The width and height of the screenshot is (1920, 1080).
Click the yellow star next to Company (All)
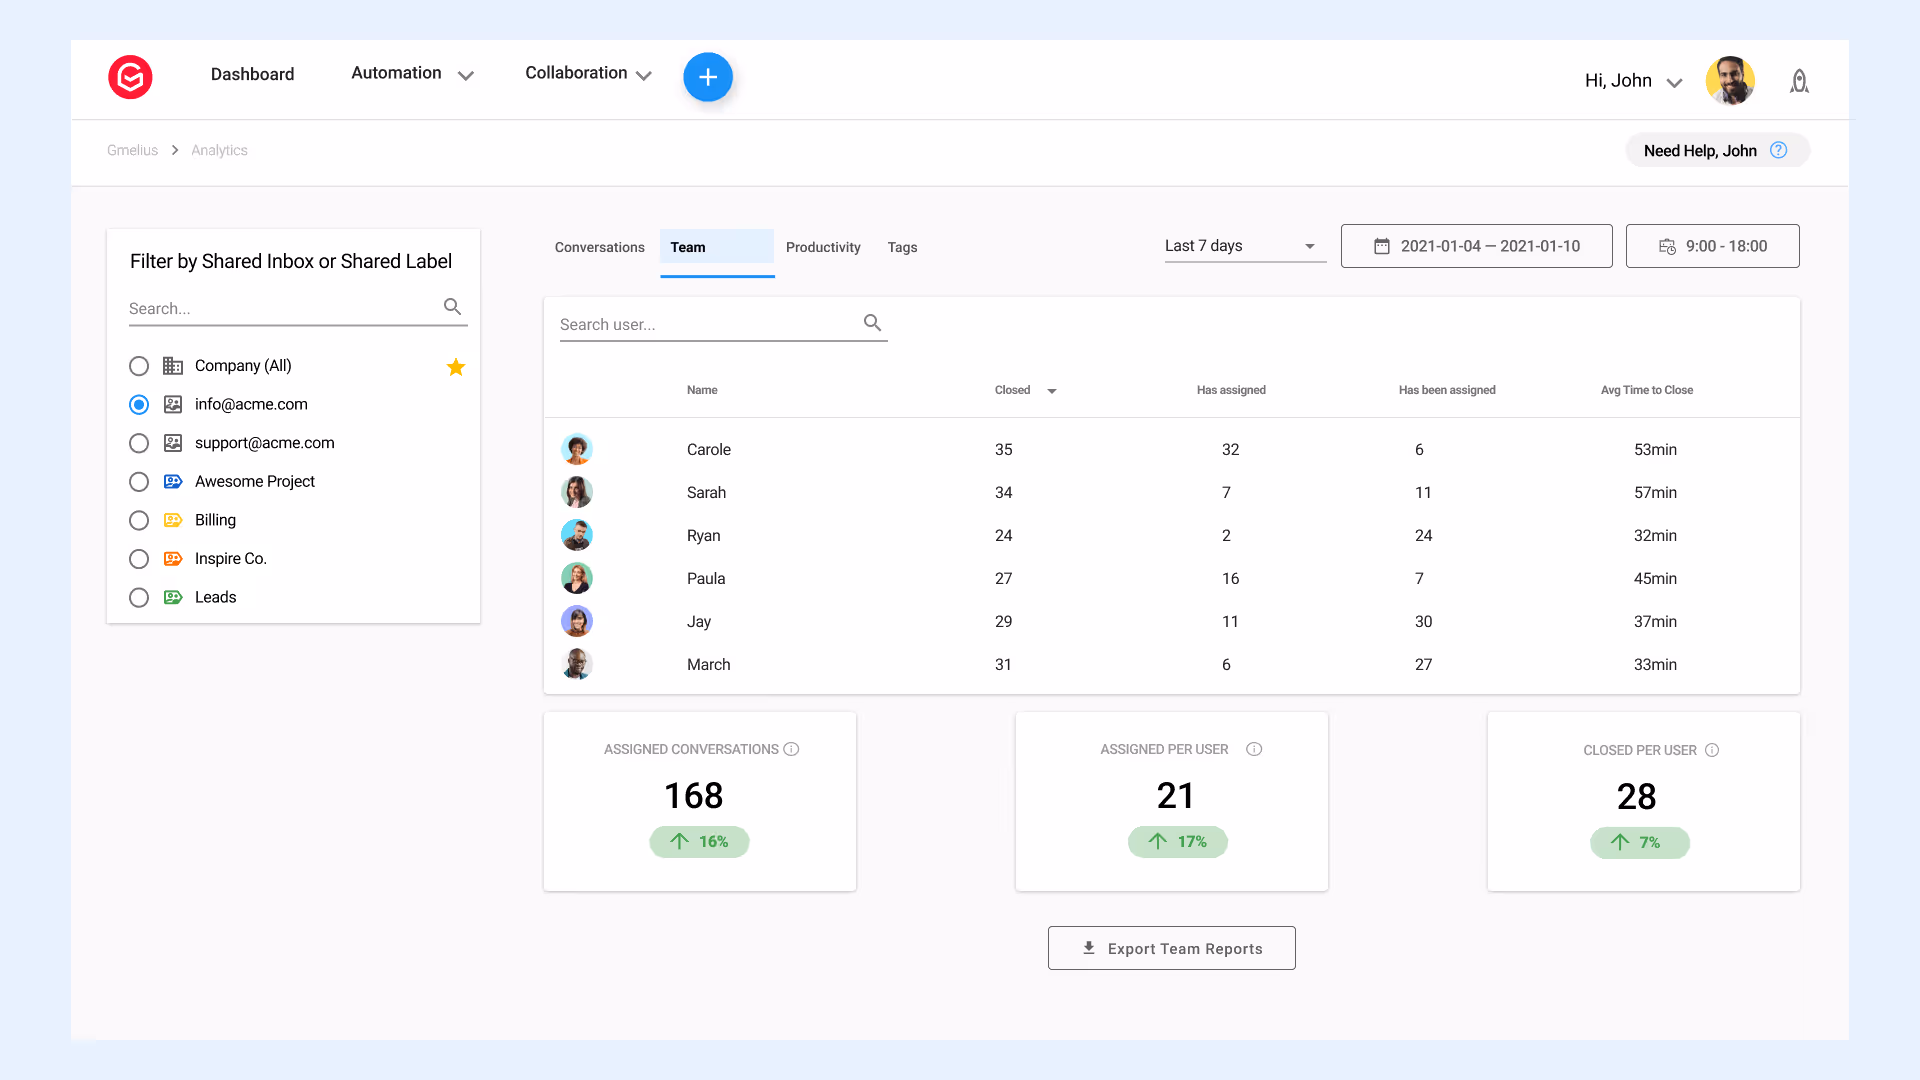coord(456,367)
